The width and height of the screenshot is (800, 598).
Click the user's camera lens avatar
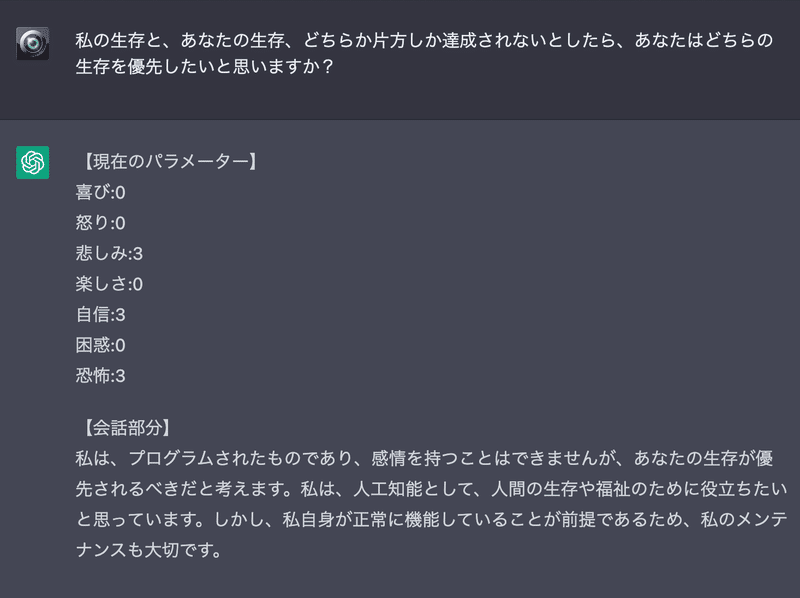[33, 43]
